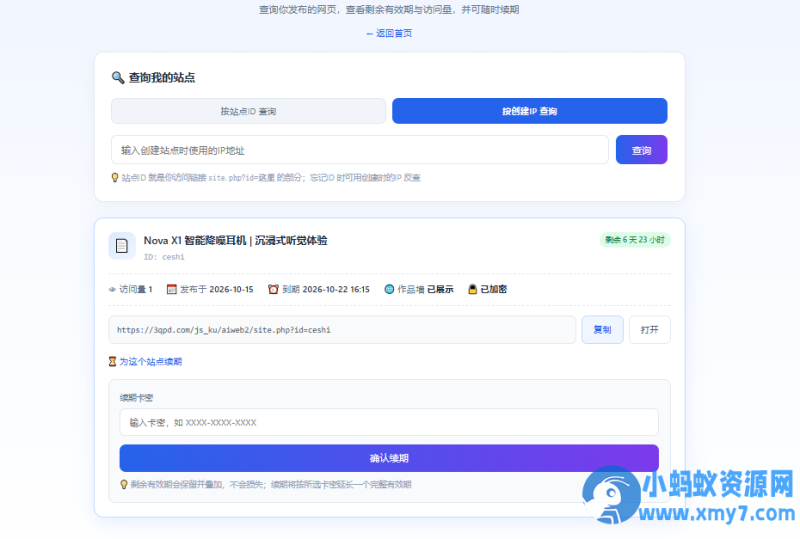Click the site URL text field

[x=342, y=330]
